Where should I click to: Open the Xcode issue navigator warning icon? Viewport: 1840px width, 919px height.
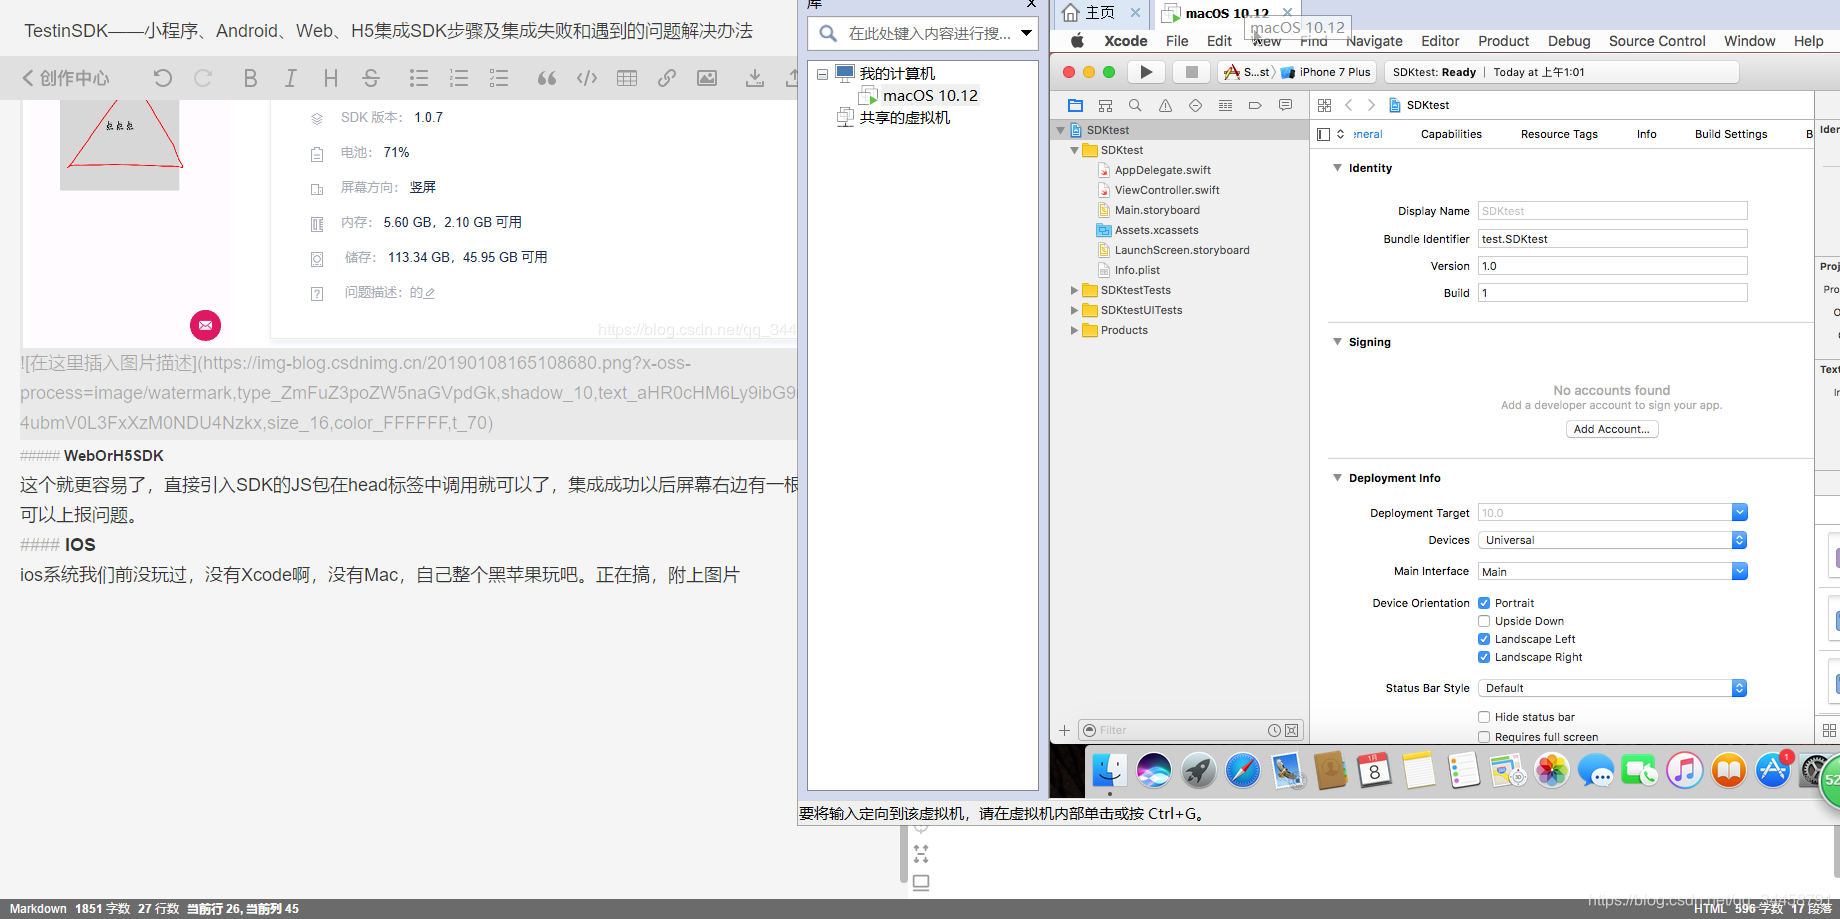(1165, 105)
